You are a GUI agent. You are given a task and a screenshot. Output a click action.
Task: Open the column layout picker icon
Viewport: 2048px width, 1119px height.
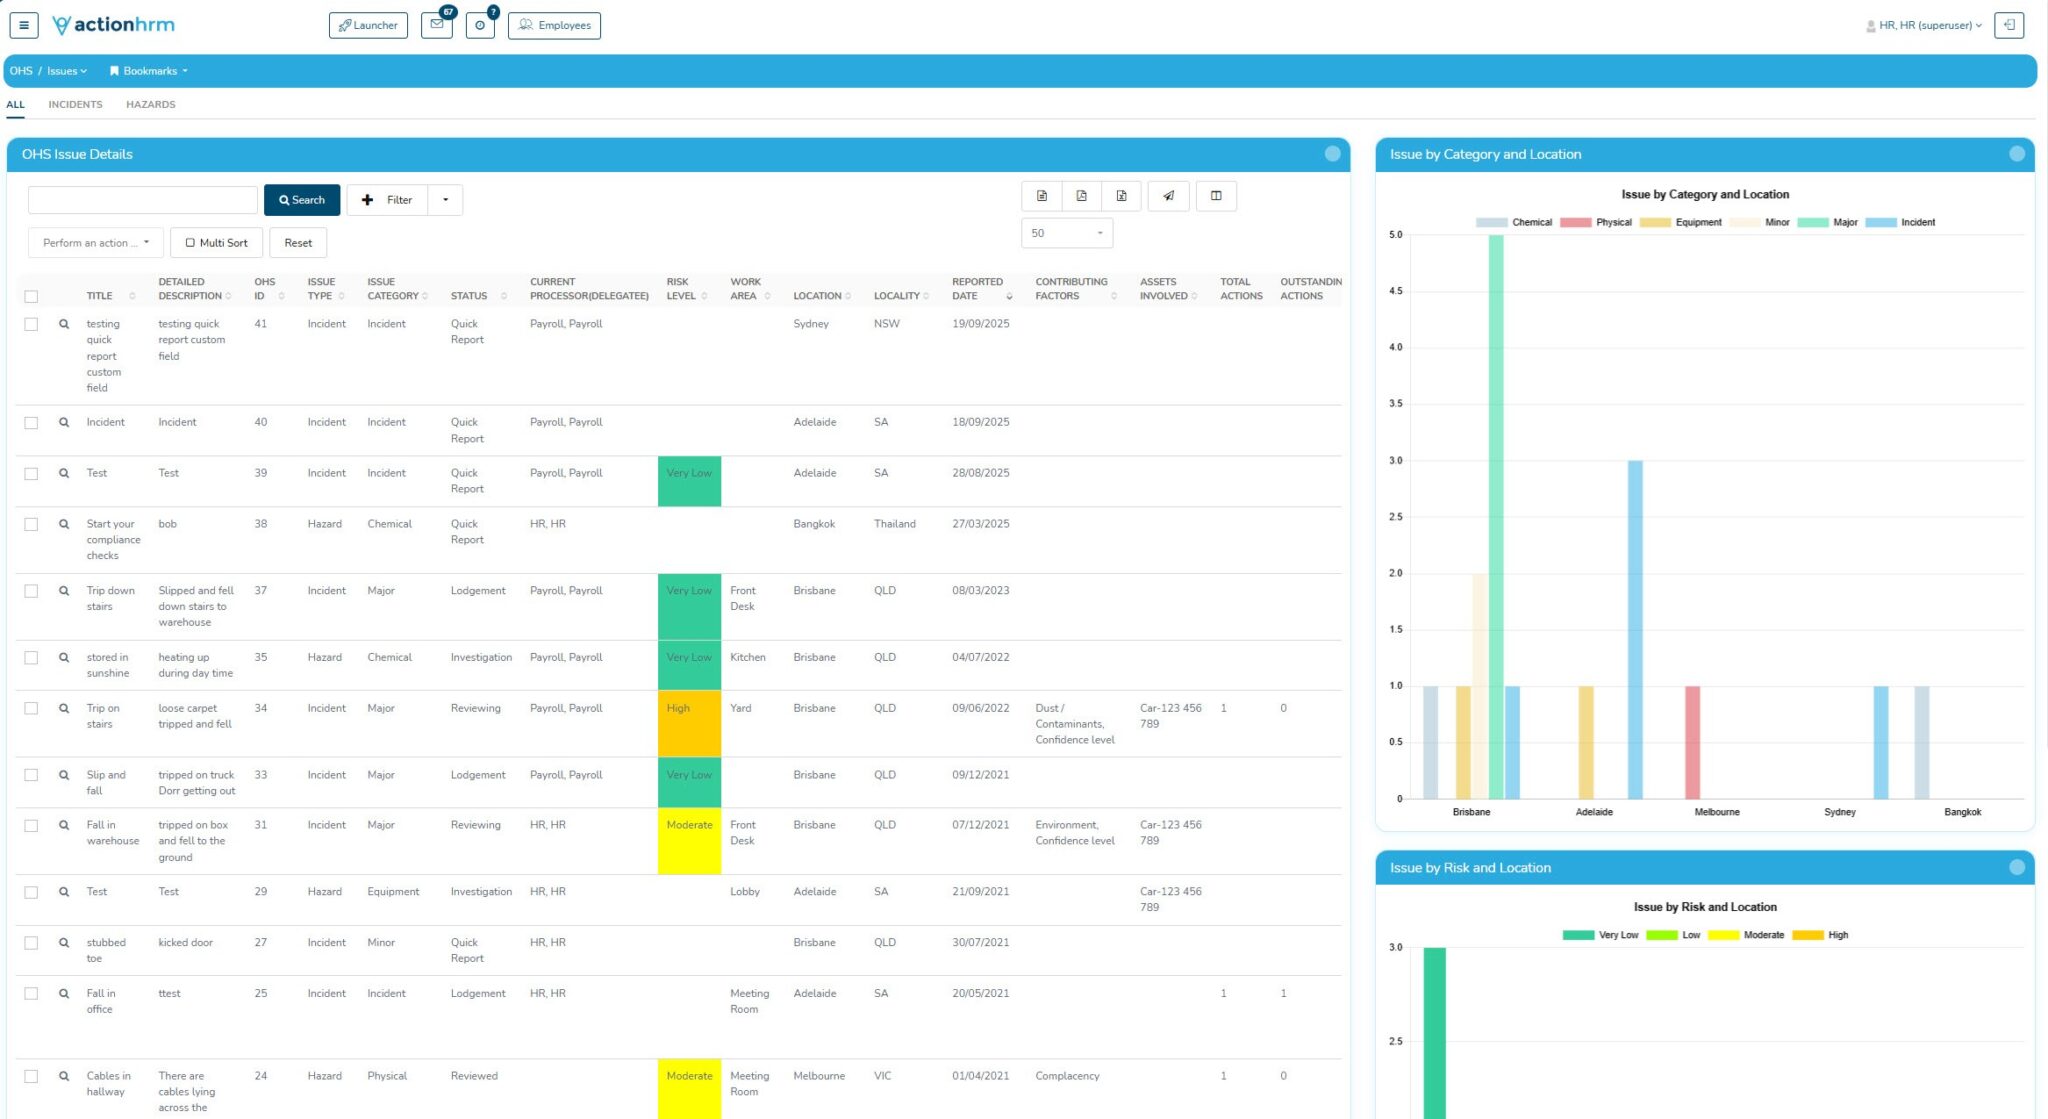coord(1217,196)
